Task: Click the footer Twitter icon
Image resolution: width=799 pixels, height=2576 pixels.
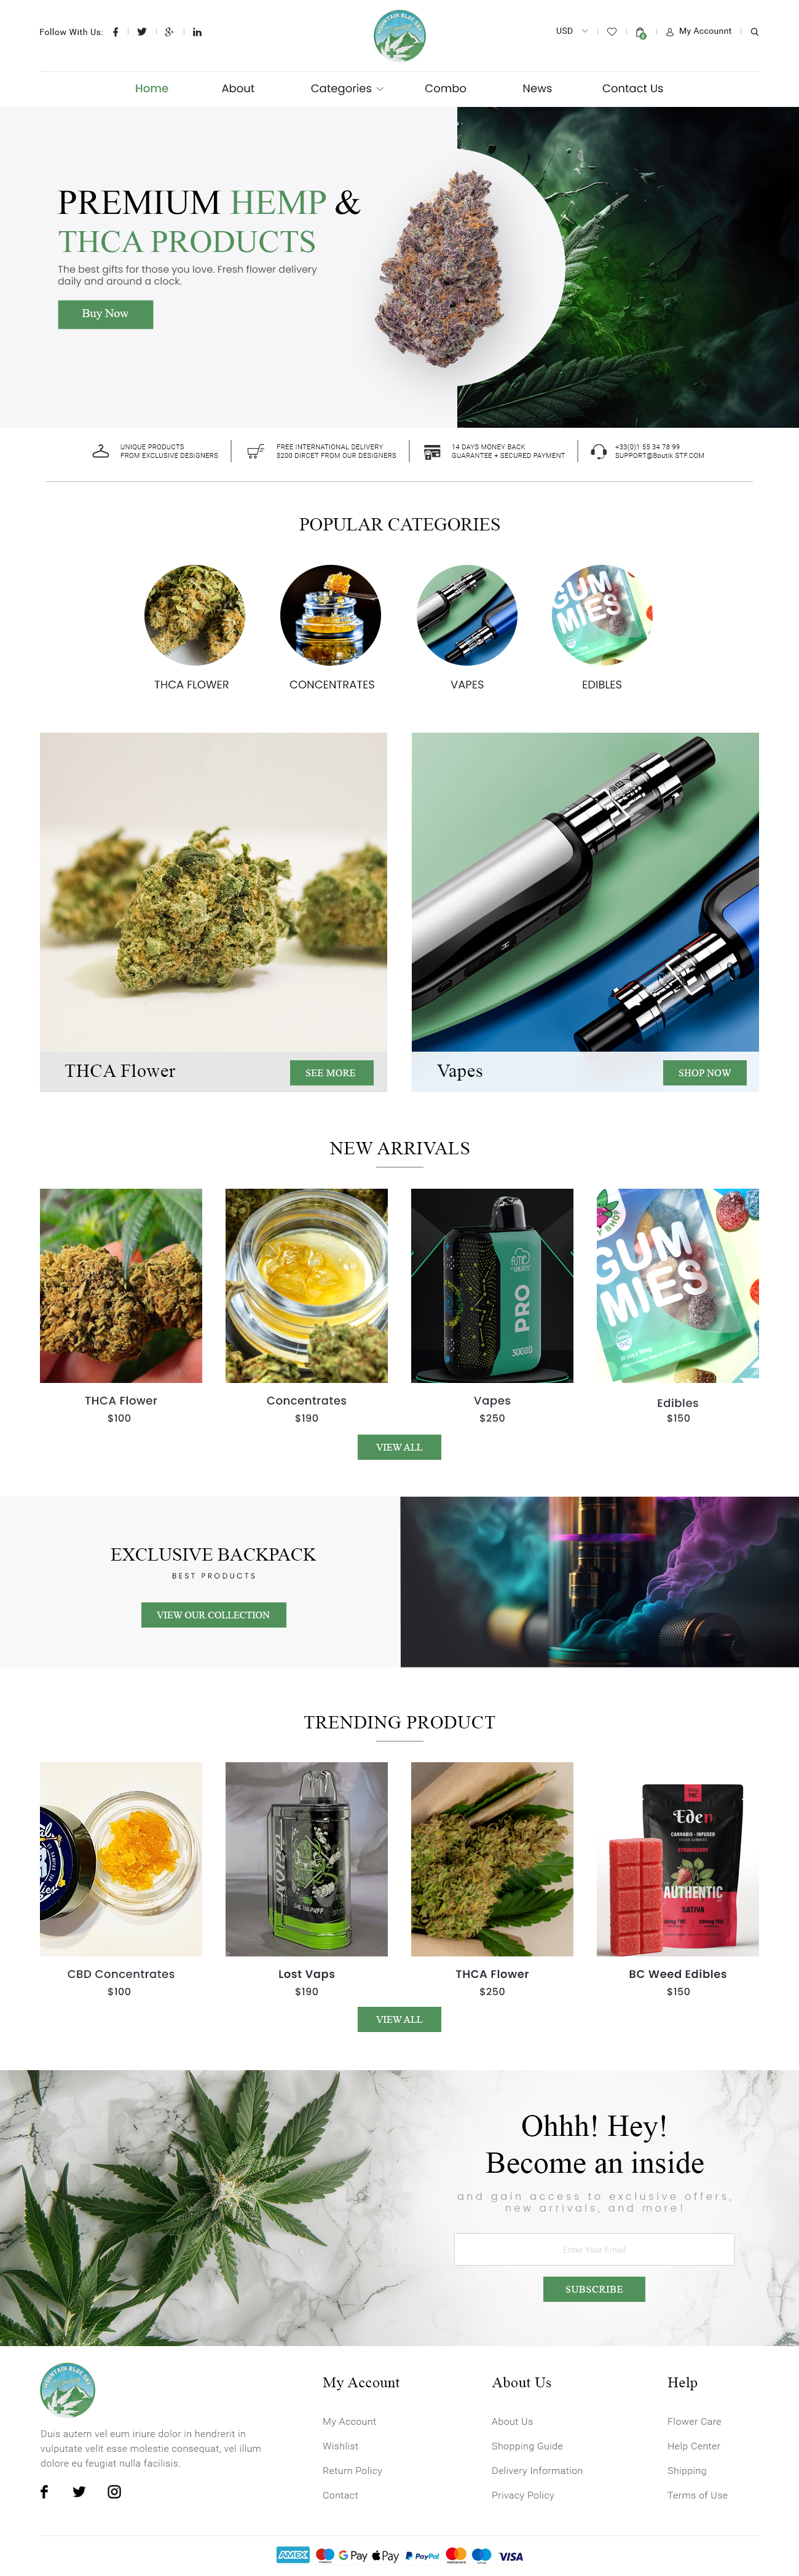Action: pyautogui.click(x=79, y=2491)
